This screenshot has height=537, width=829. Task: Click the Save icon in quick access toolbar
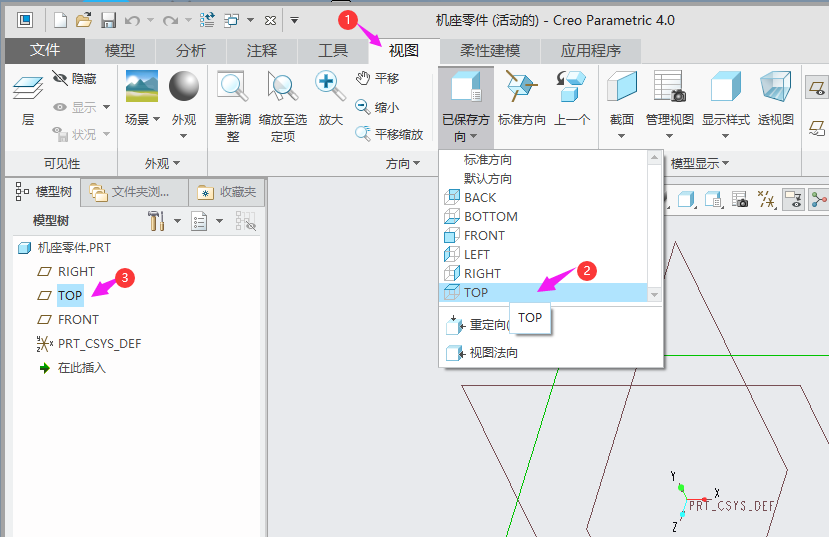[x=109, y=19]
